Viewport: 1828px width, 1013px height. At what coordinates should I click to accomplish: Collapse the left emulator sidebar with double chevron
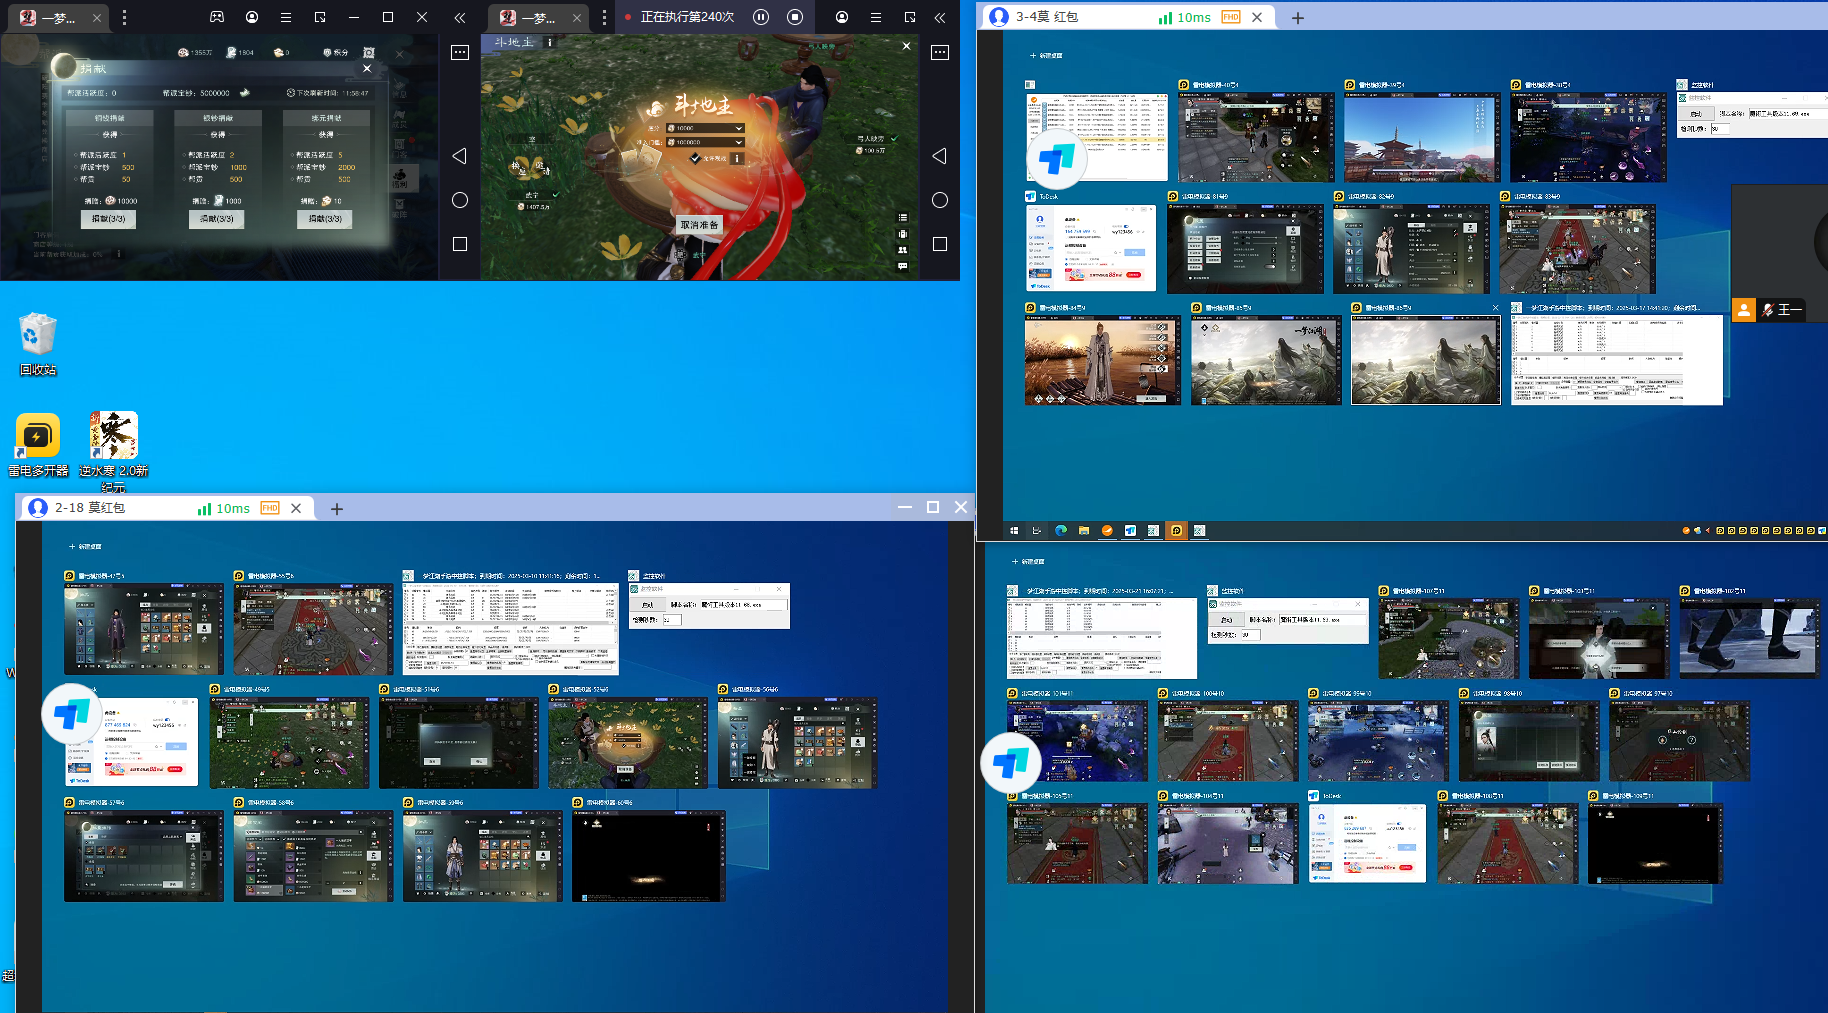coord(459,17)
